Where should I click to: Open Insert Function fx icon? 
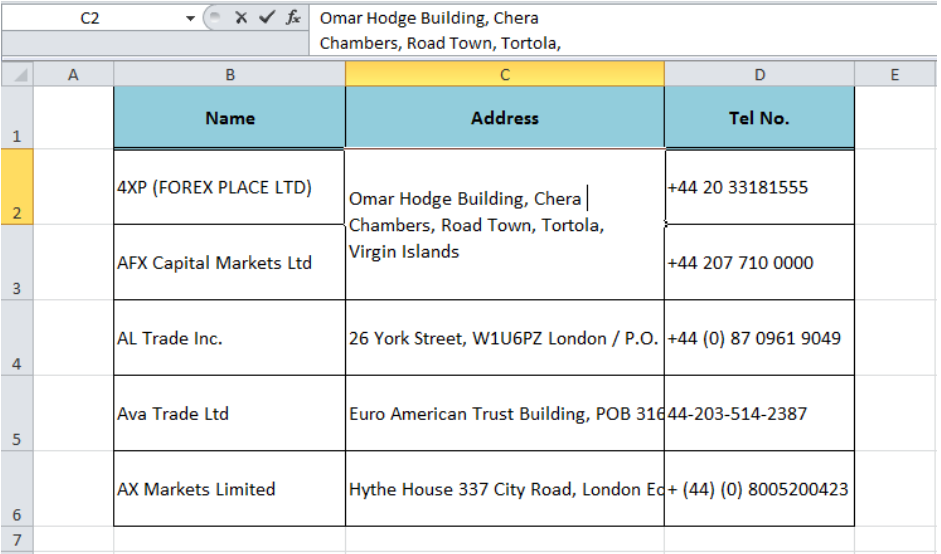293,17
